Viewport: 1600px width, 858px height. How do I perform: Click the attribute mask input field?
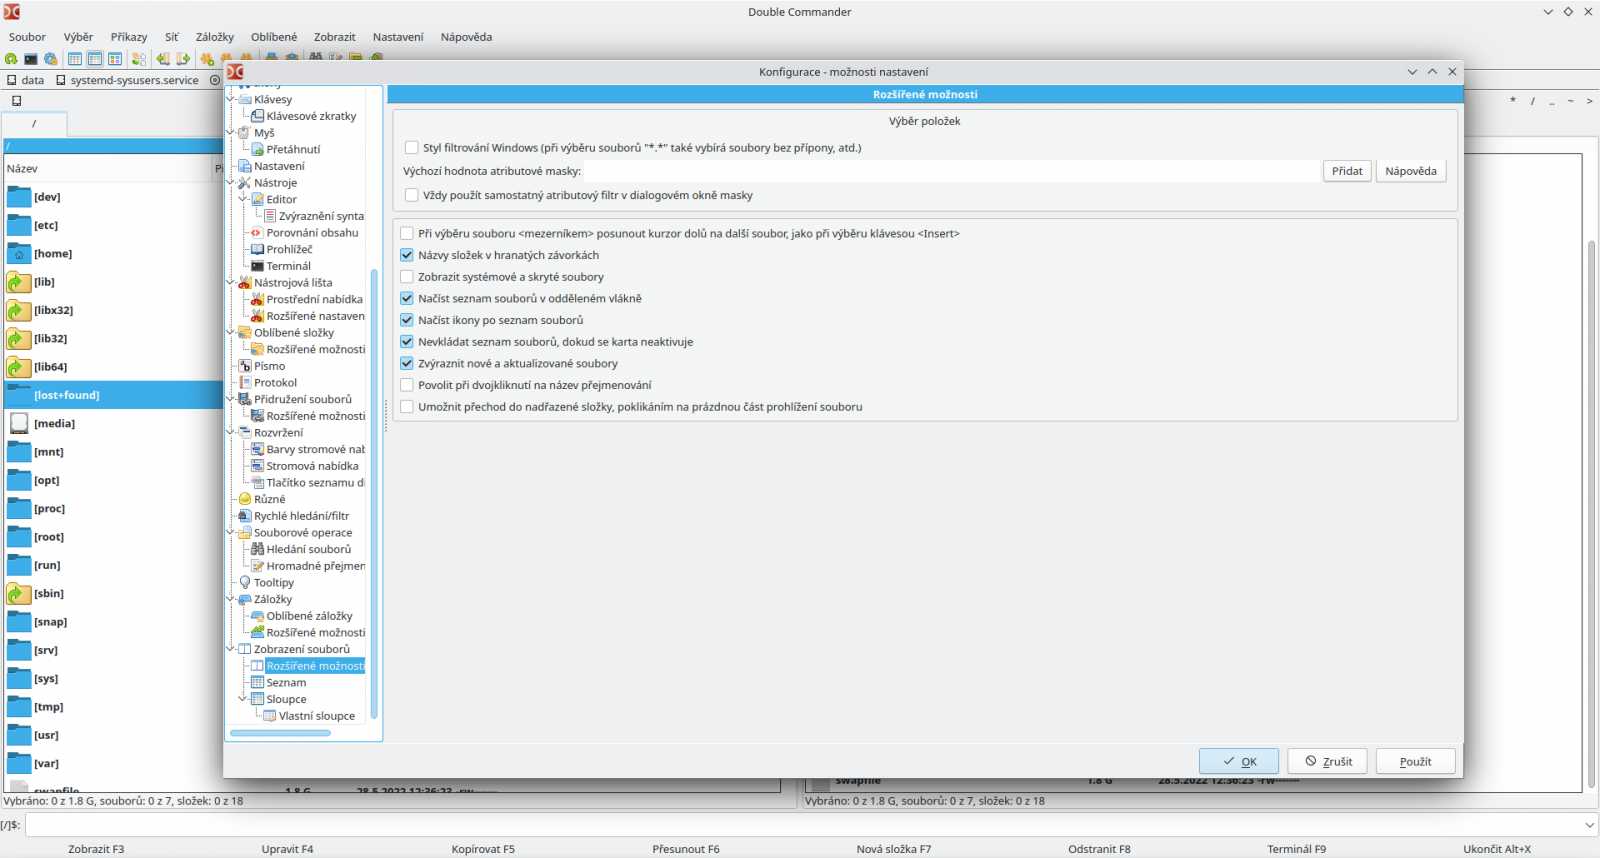click(x=951, y=171)
